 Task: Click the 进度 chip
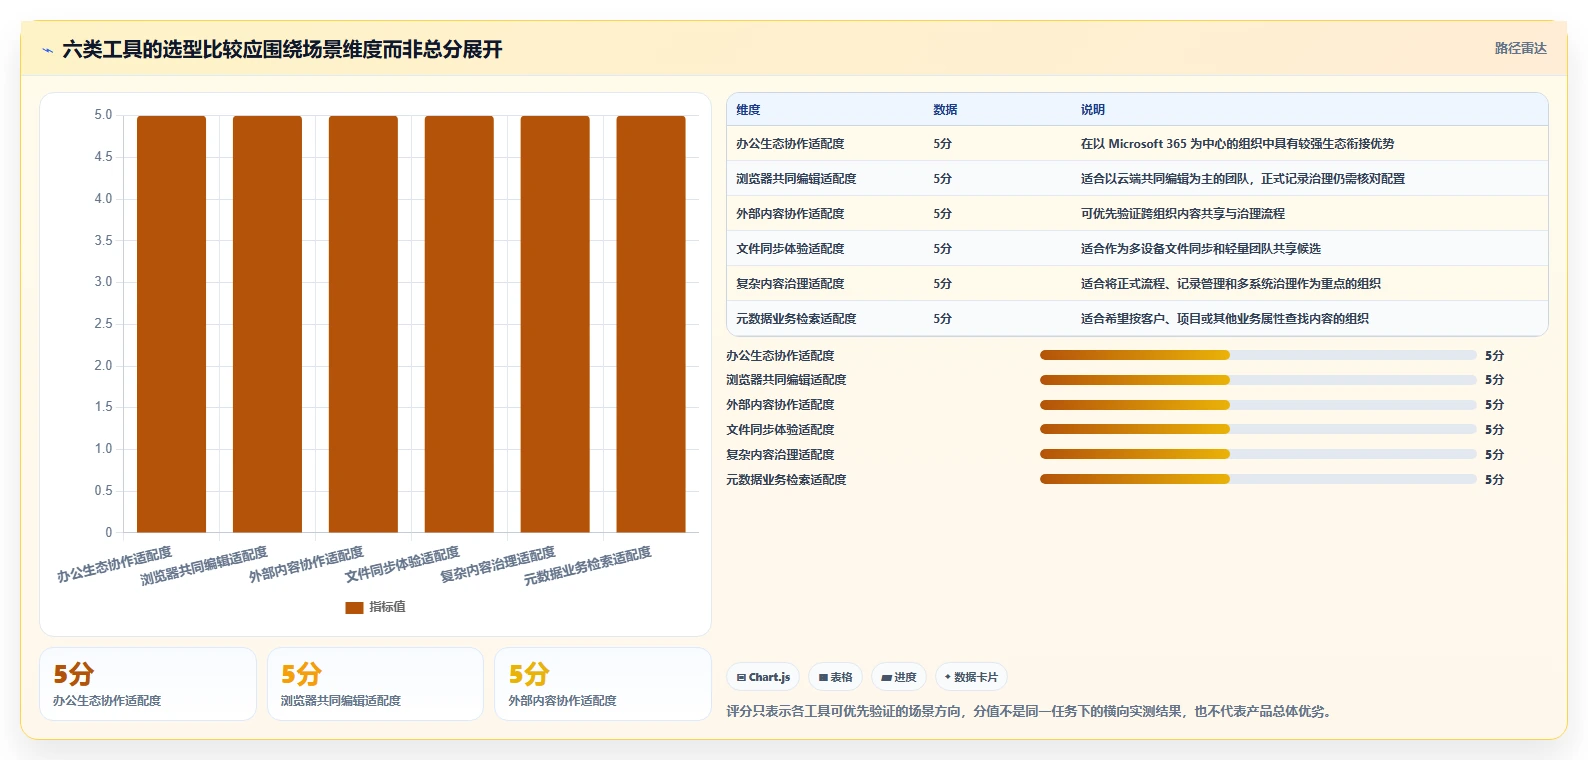899,677
